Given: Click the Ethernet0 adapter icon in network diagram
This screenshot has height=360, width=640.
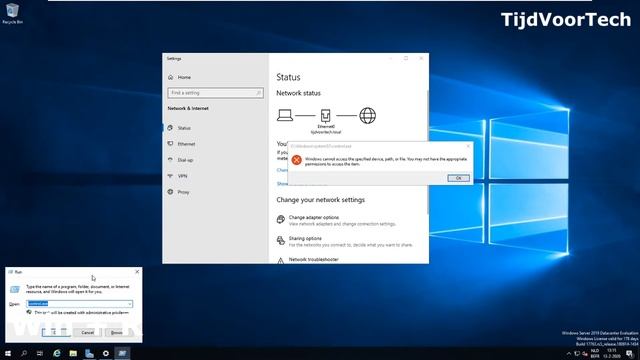Looking at the screenshot, I should [325, 116].
